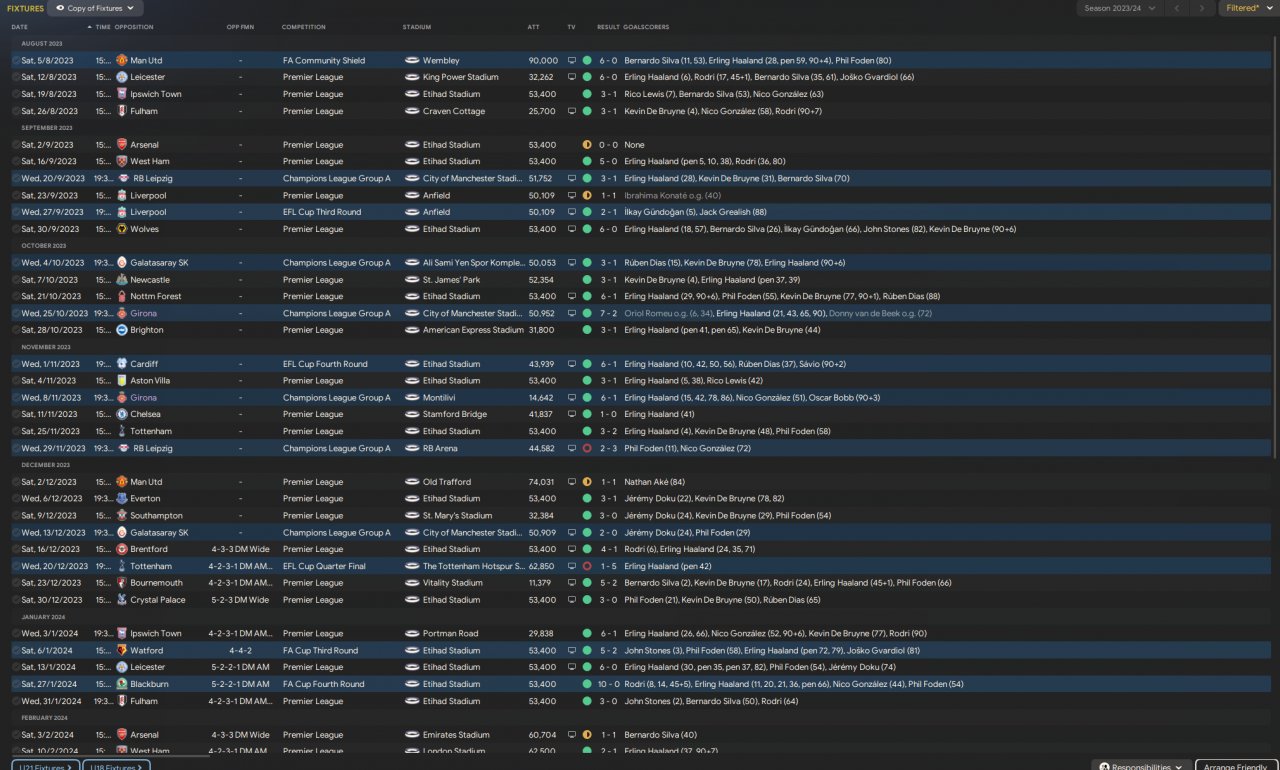Click the stadium icon next to Wembley

(412, 60)
